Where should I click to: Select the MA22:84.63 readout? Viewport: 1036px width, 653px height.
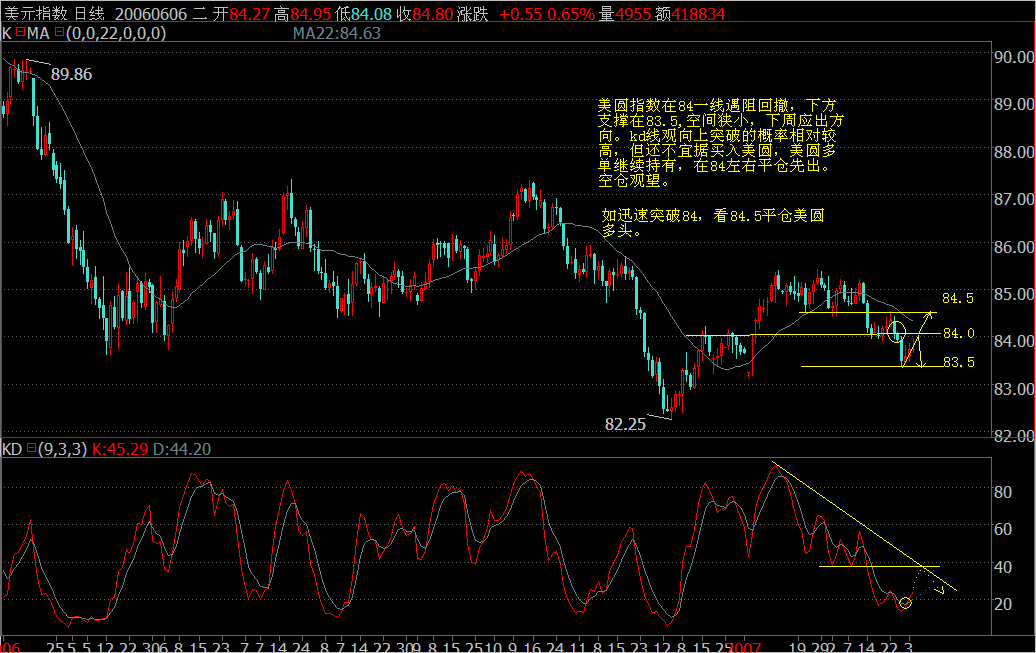(337, 33)
